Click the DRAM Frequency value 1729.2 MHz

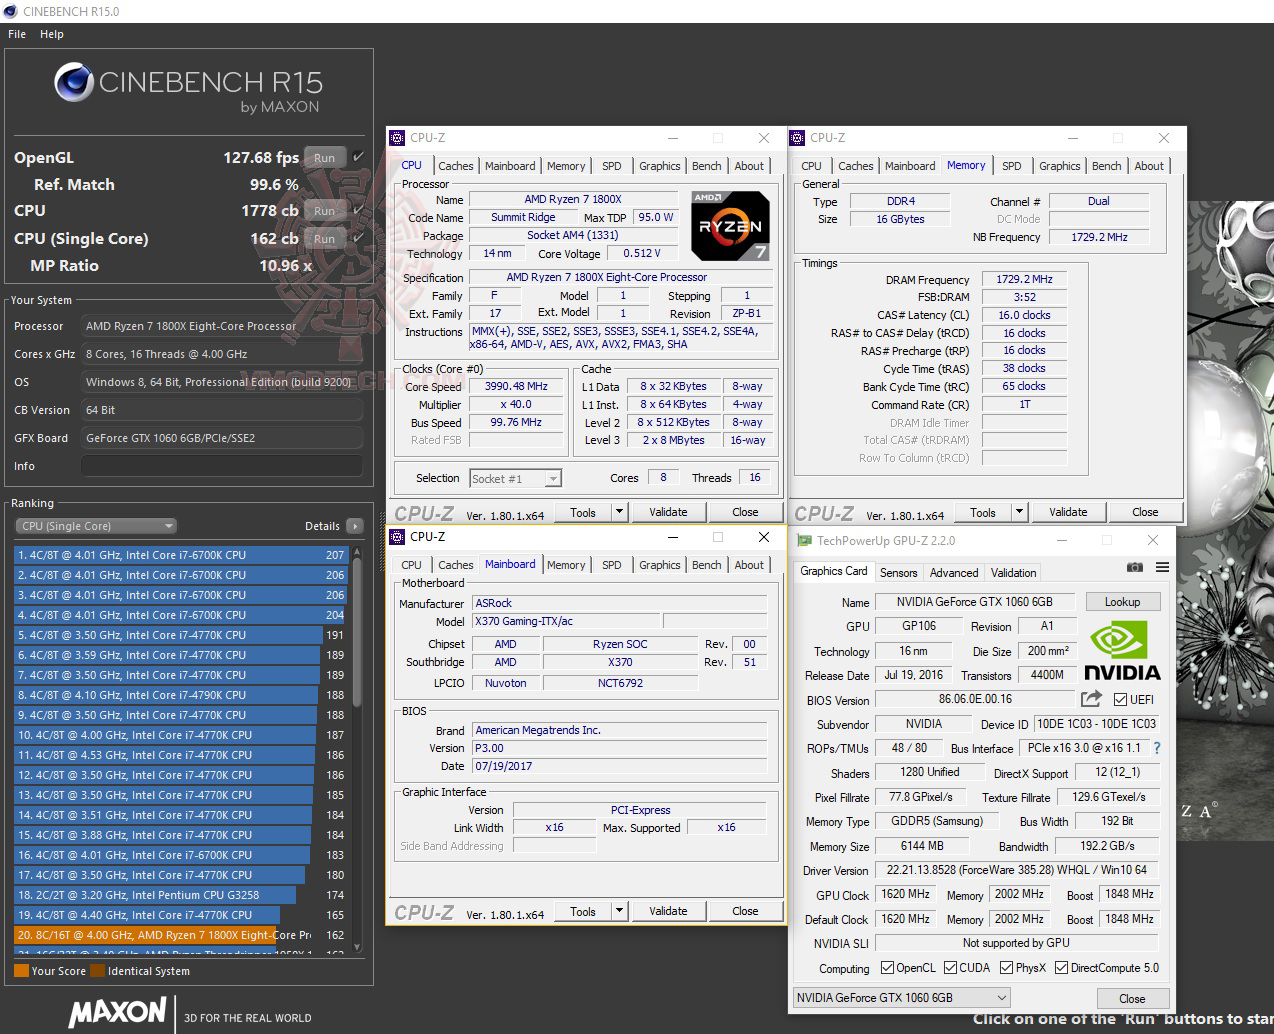pyautogui.click(x=1024, y=280)
